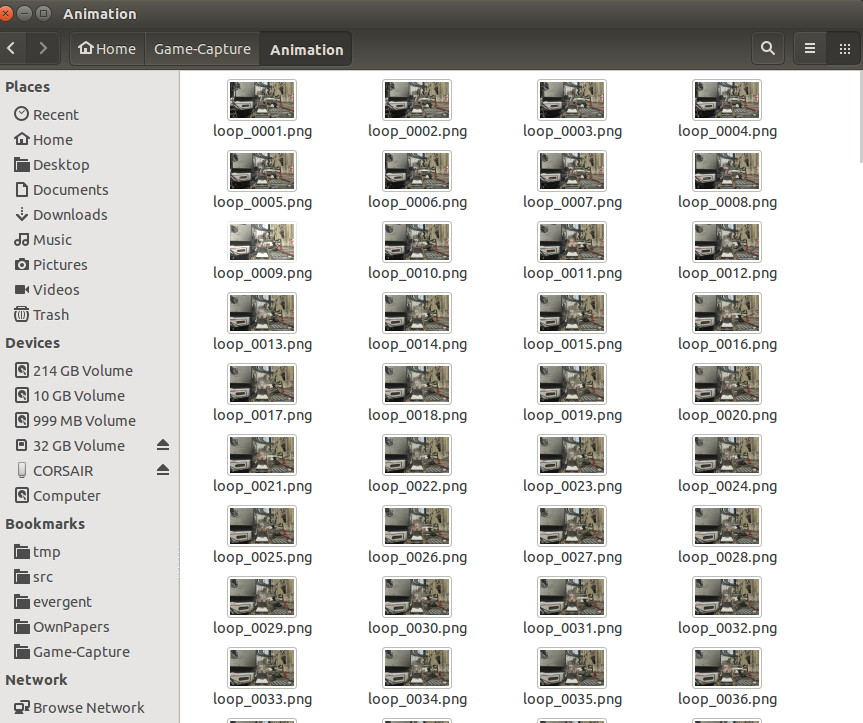Close the Animation window

(5, 13)
